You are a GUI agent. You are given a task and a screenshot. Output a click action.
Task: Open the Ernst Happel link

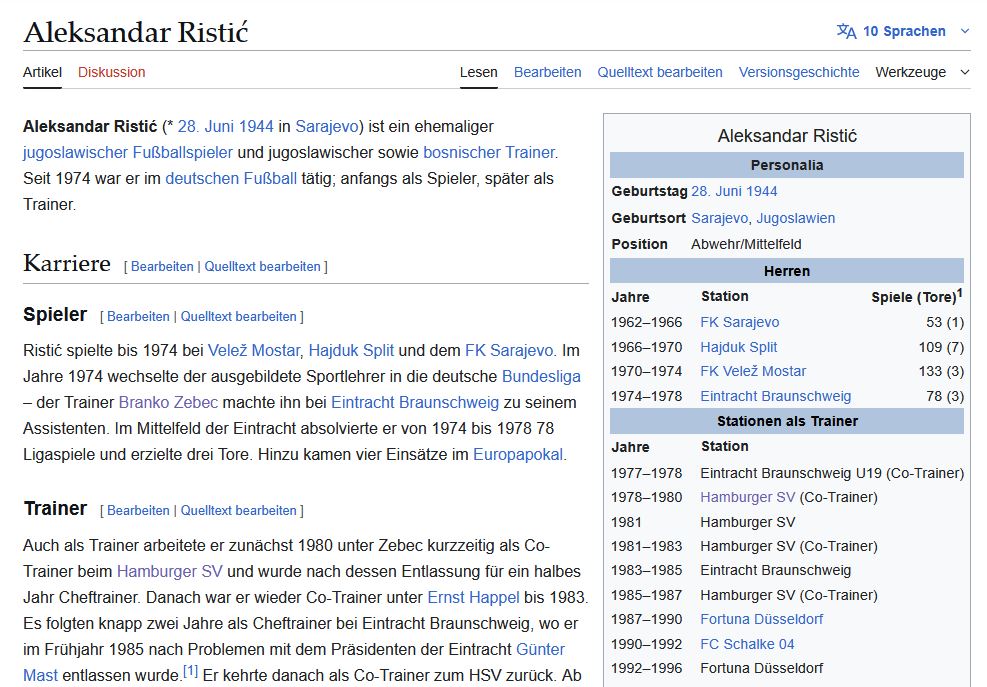click(x=473, y=598)
